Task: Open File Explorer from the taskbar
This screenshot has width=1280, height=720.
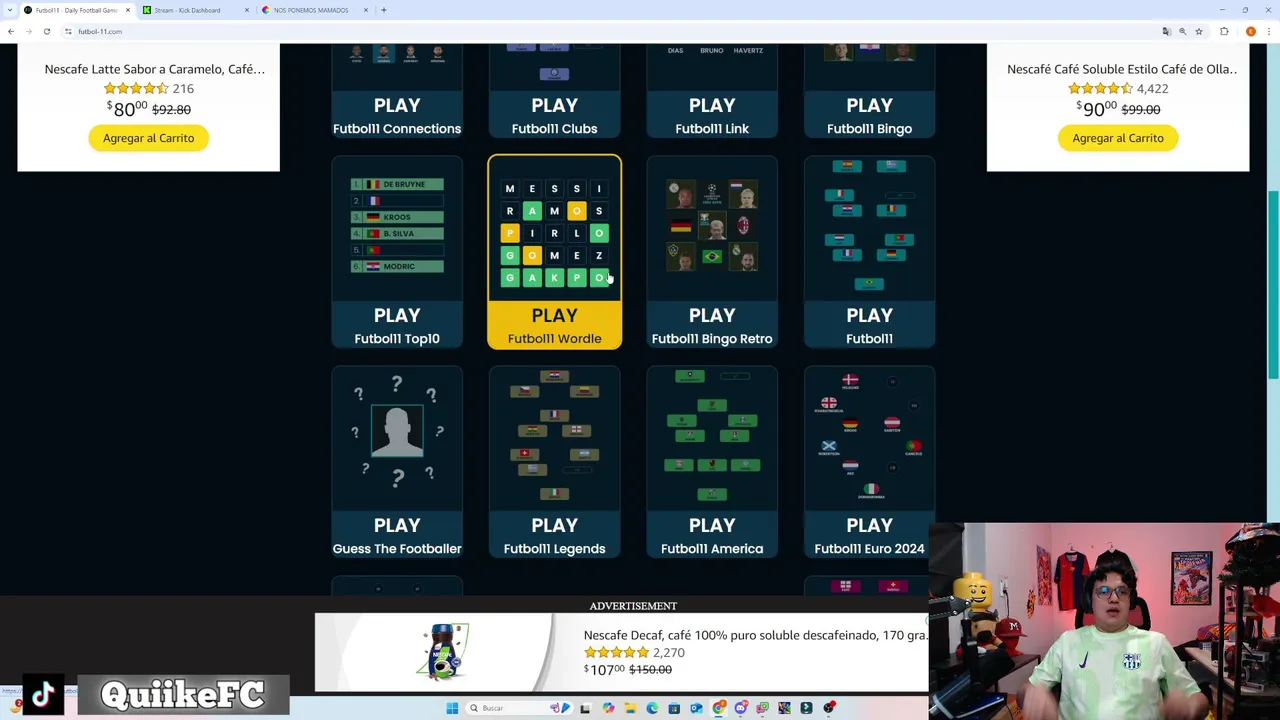Action: pyautogui.click(x=630, y=708)
